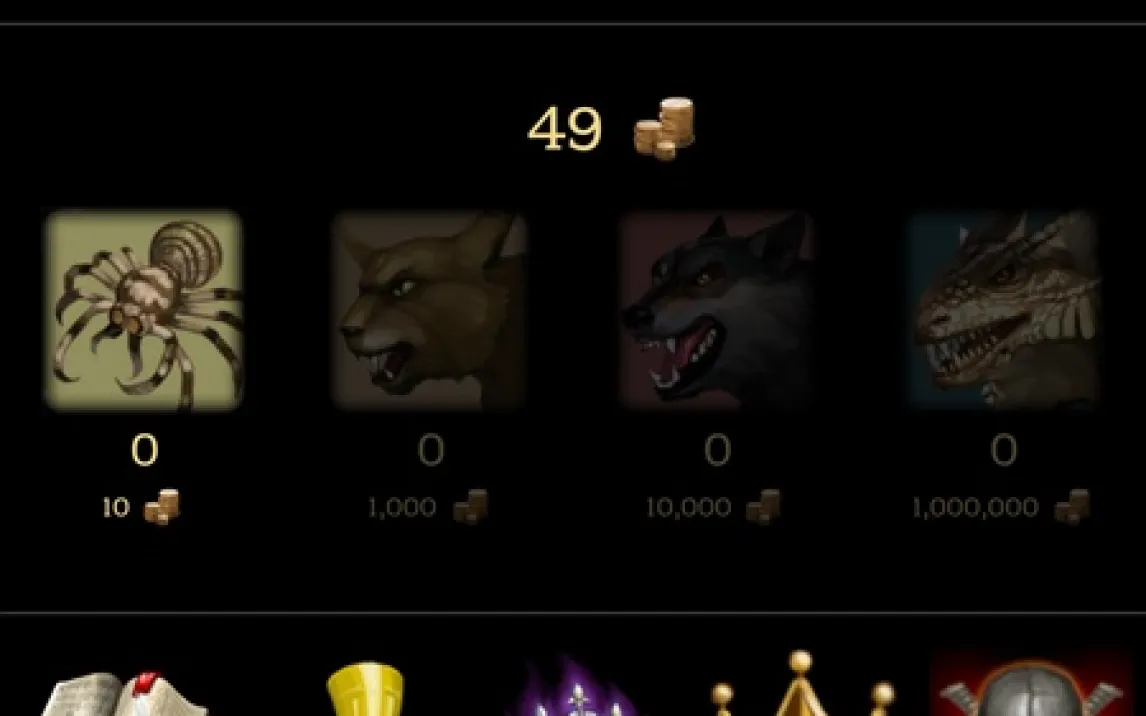The height and width of the screenshot is (716, 1146).
Task: Open the golden crown icon
Action: point(800,683)
